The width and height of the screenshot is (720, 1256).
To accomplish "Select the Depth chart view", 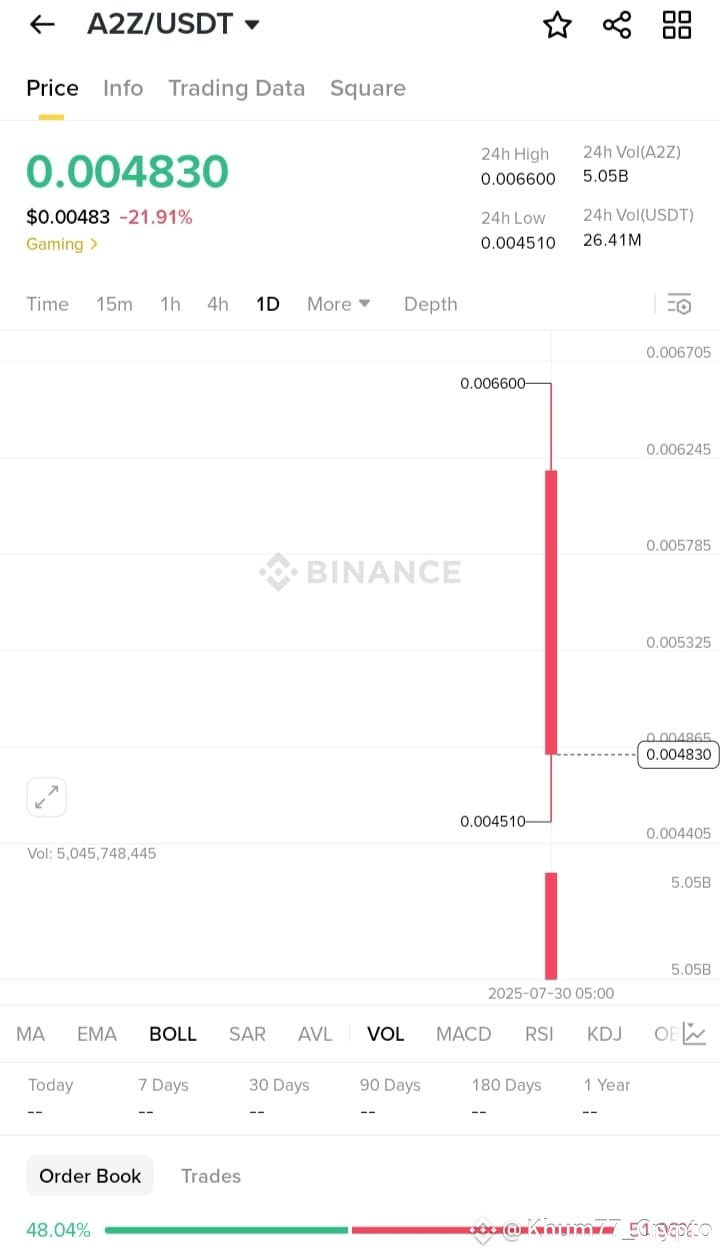I will [x=430, y=304].
